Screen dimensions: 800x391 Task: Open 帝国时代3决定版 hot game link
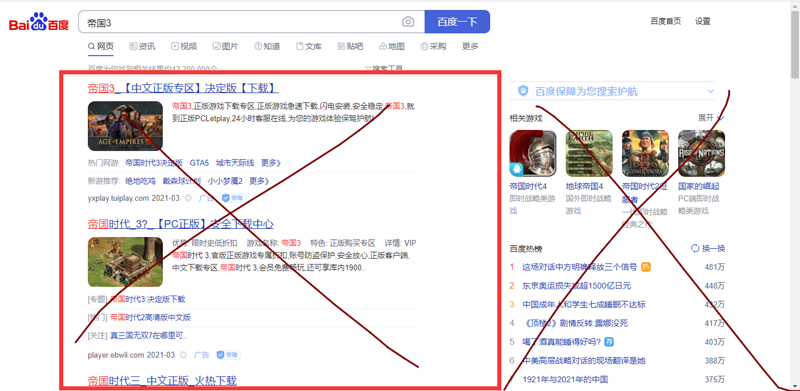click(154, 163)
